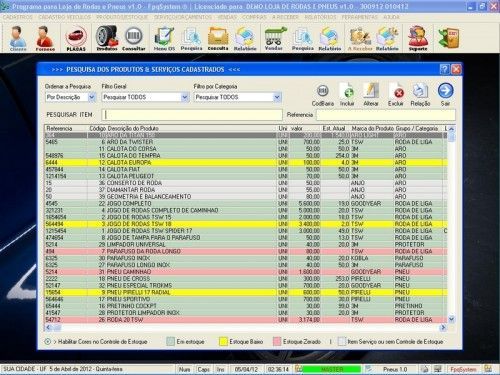Open the COMPRAS menu
The height and width of the screenshot is (375, 500).
tap(254, 17)
